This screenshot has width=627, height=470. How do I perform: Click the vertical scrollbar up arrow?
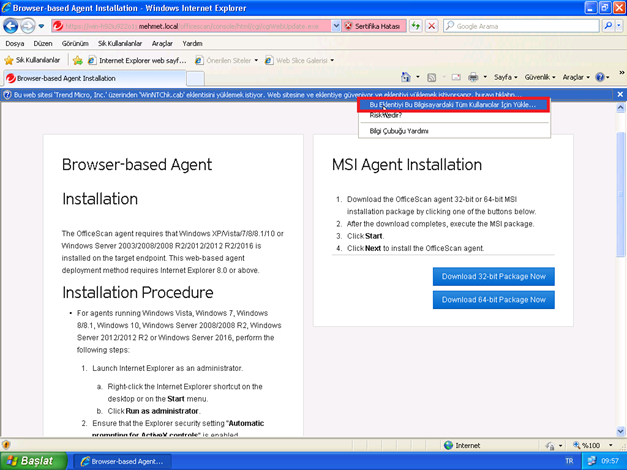620,107
